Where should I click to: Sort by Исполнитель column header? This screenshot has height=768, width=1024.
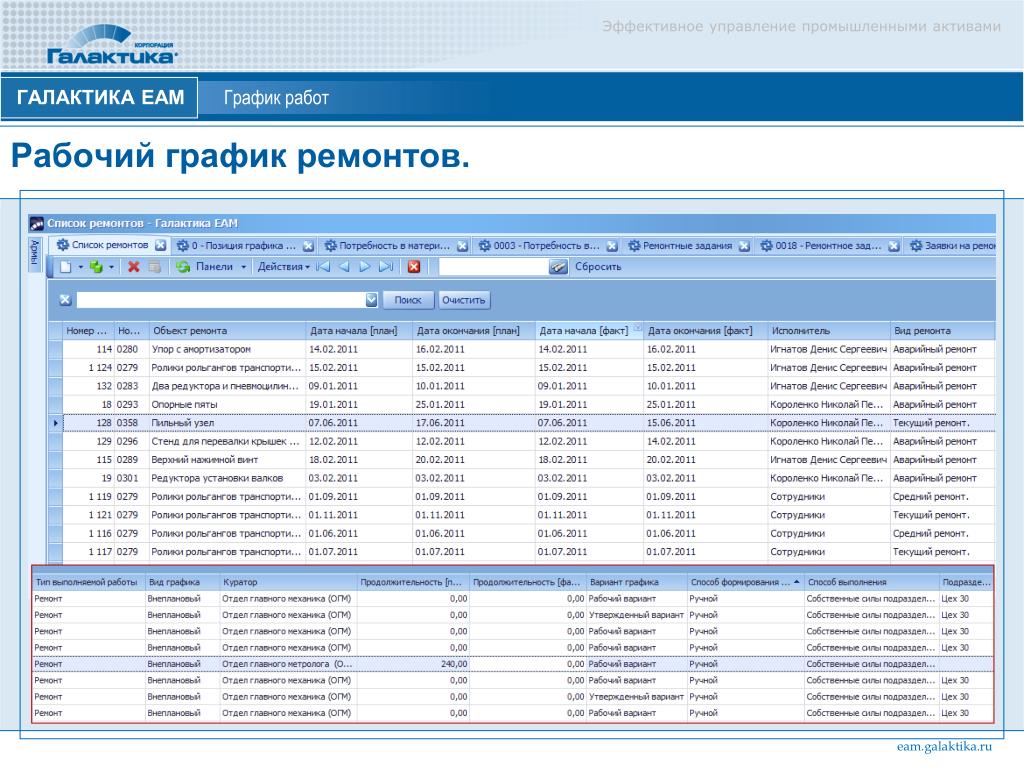point(828,330)
